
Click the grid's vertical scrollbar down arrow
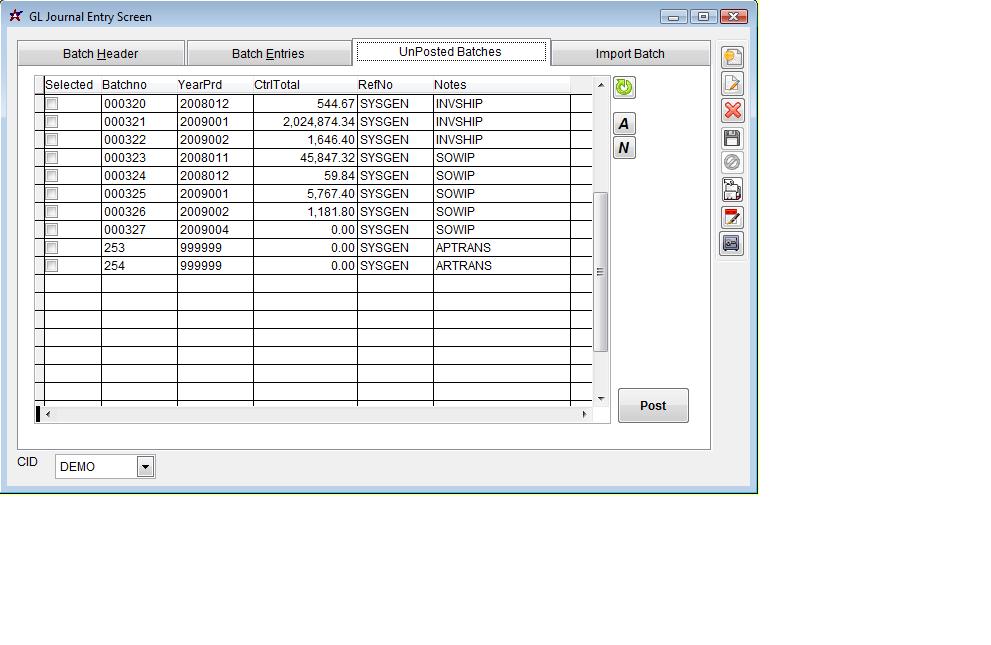[601, 398]
